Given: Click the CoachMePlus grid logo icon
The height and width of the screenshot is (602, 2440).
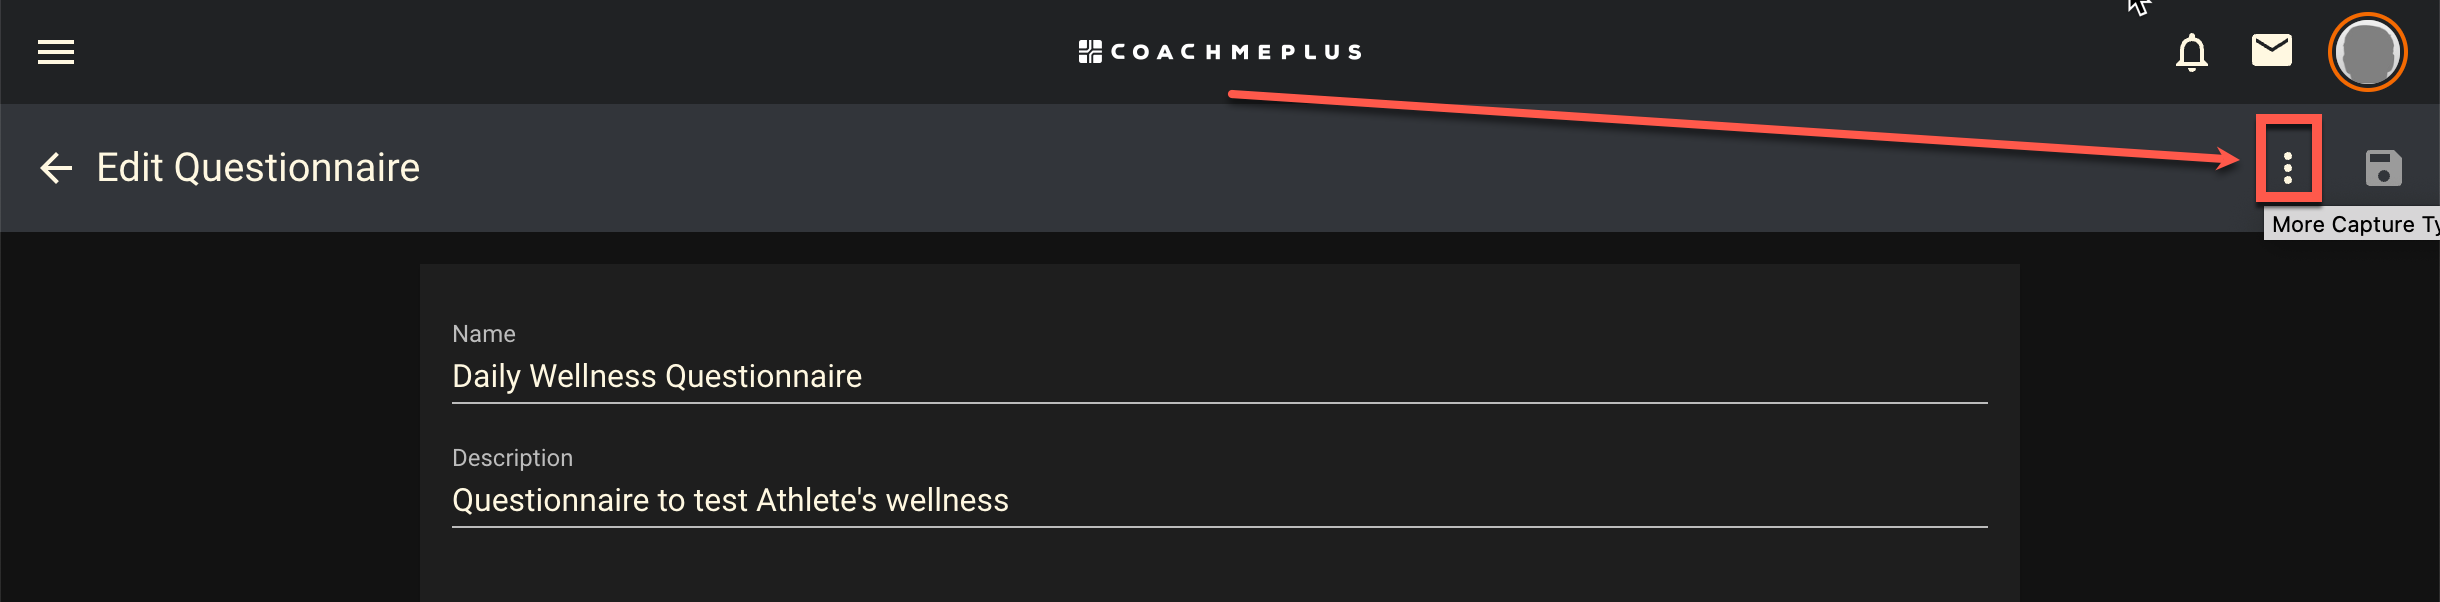Looking at the screenshot, I should click(1090, 52).
